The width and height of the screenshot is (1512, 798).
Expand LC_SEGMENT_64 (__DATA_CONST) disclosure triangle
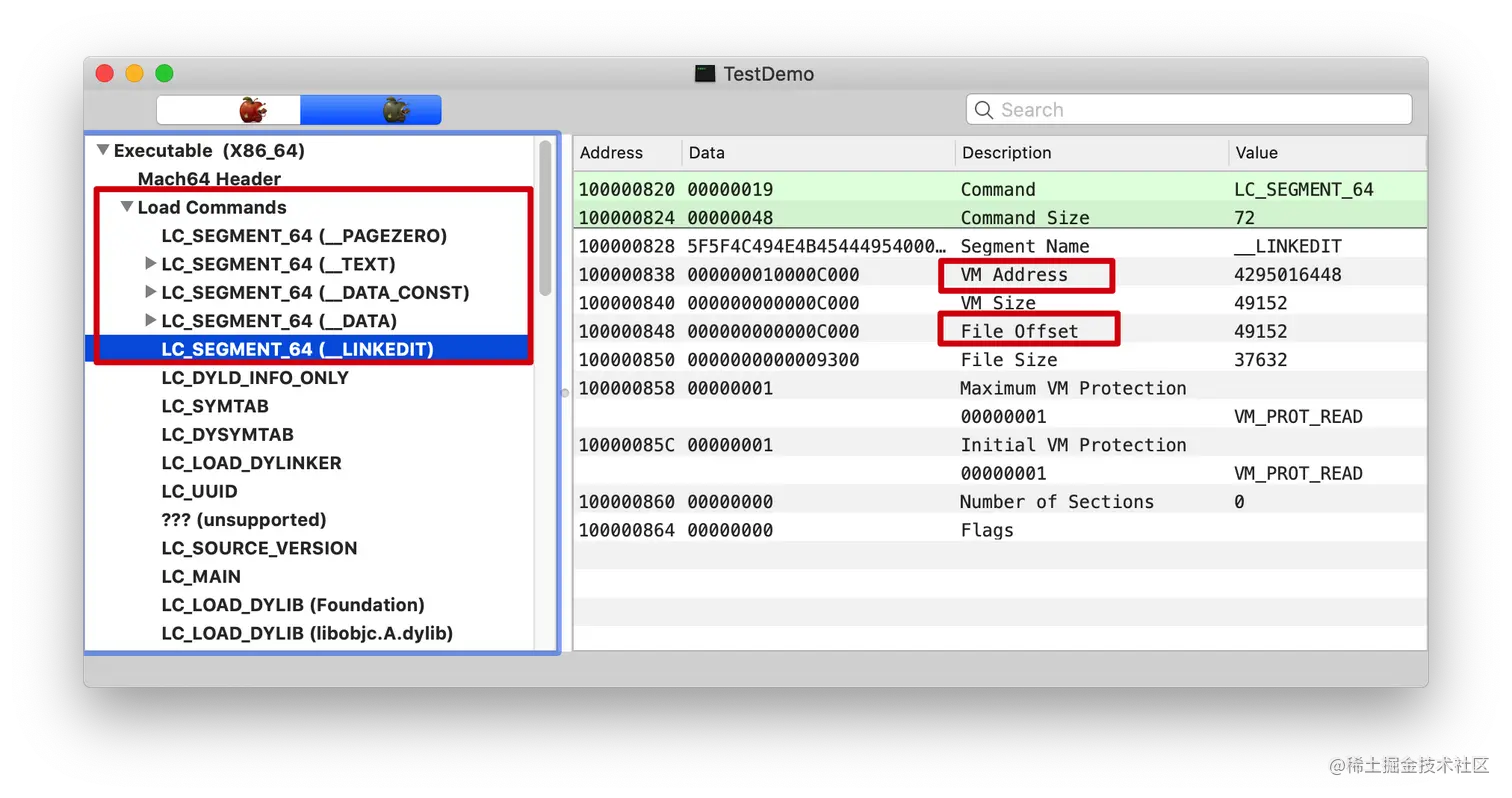click(150, 292)
